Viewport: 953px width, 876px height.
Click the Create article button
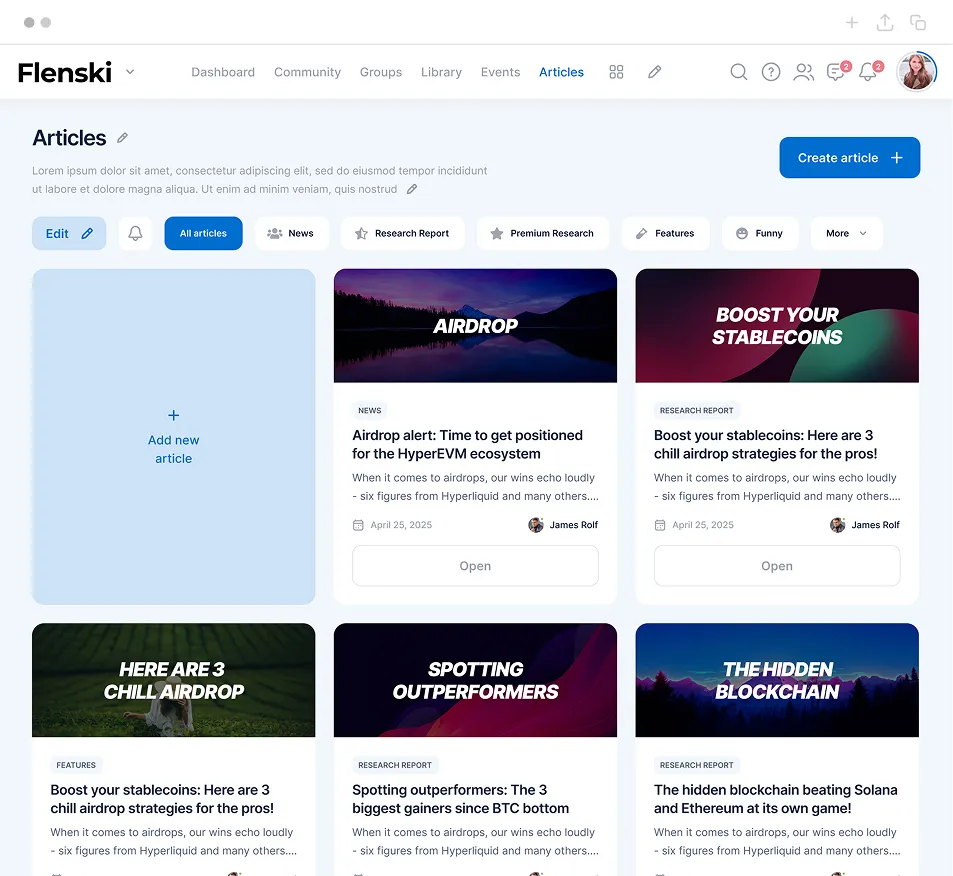849,158
